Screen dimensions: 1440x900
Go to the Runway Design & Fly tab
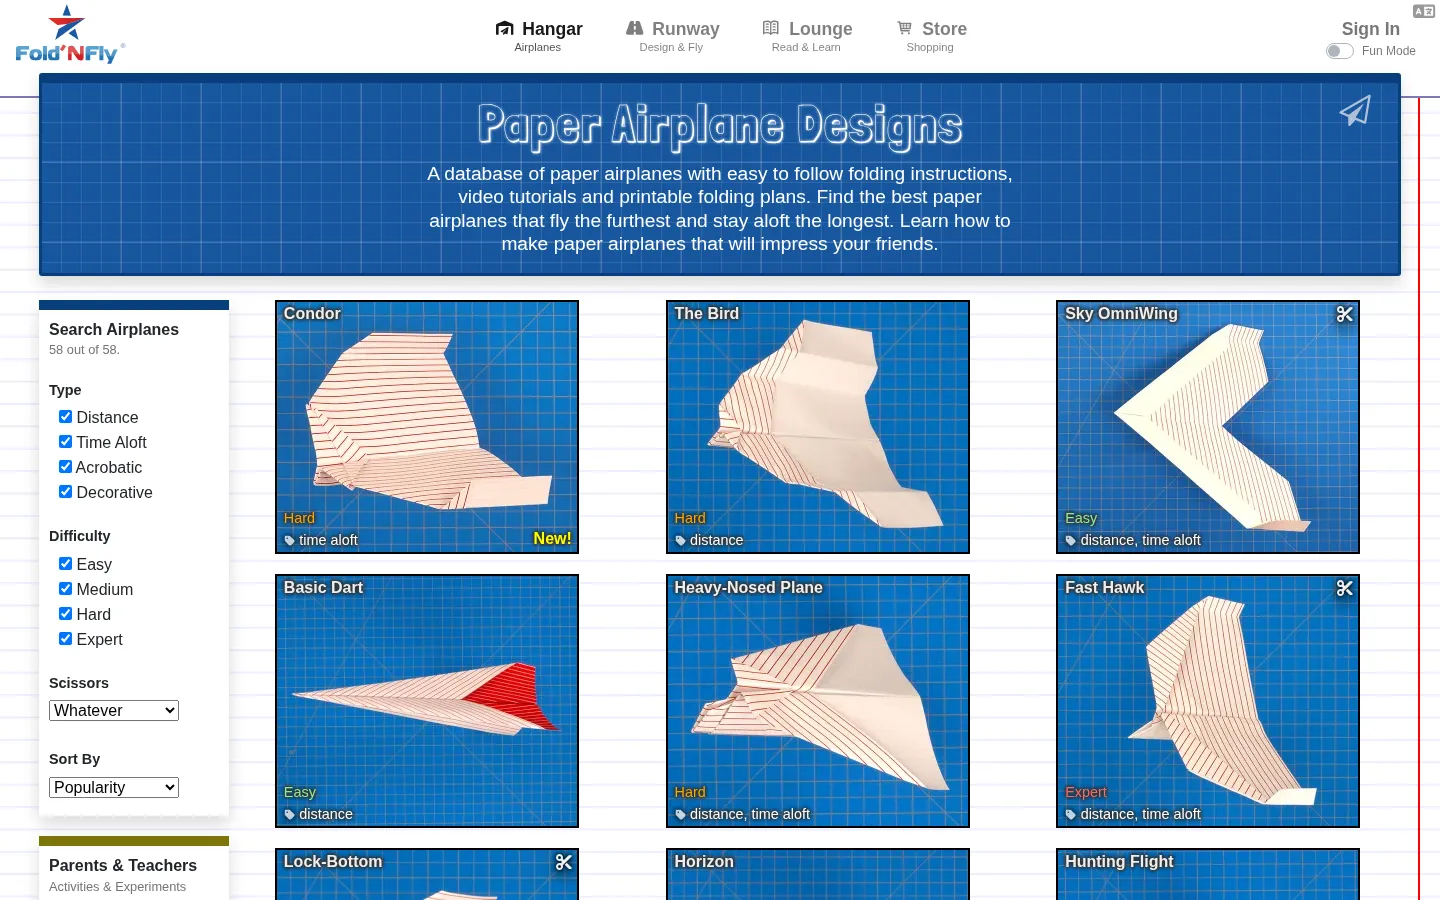point(672,36)
